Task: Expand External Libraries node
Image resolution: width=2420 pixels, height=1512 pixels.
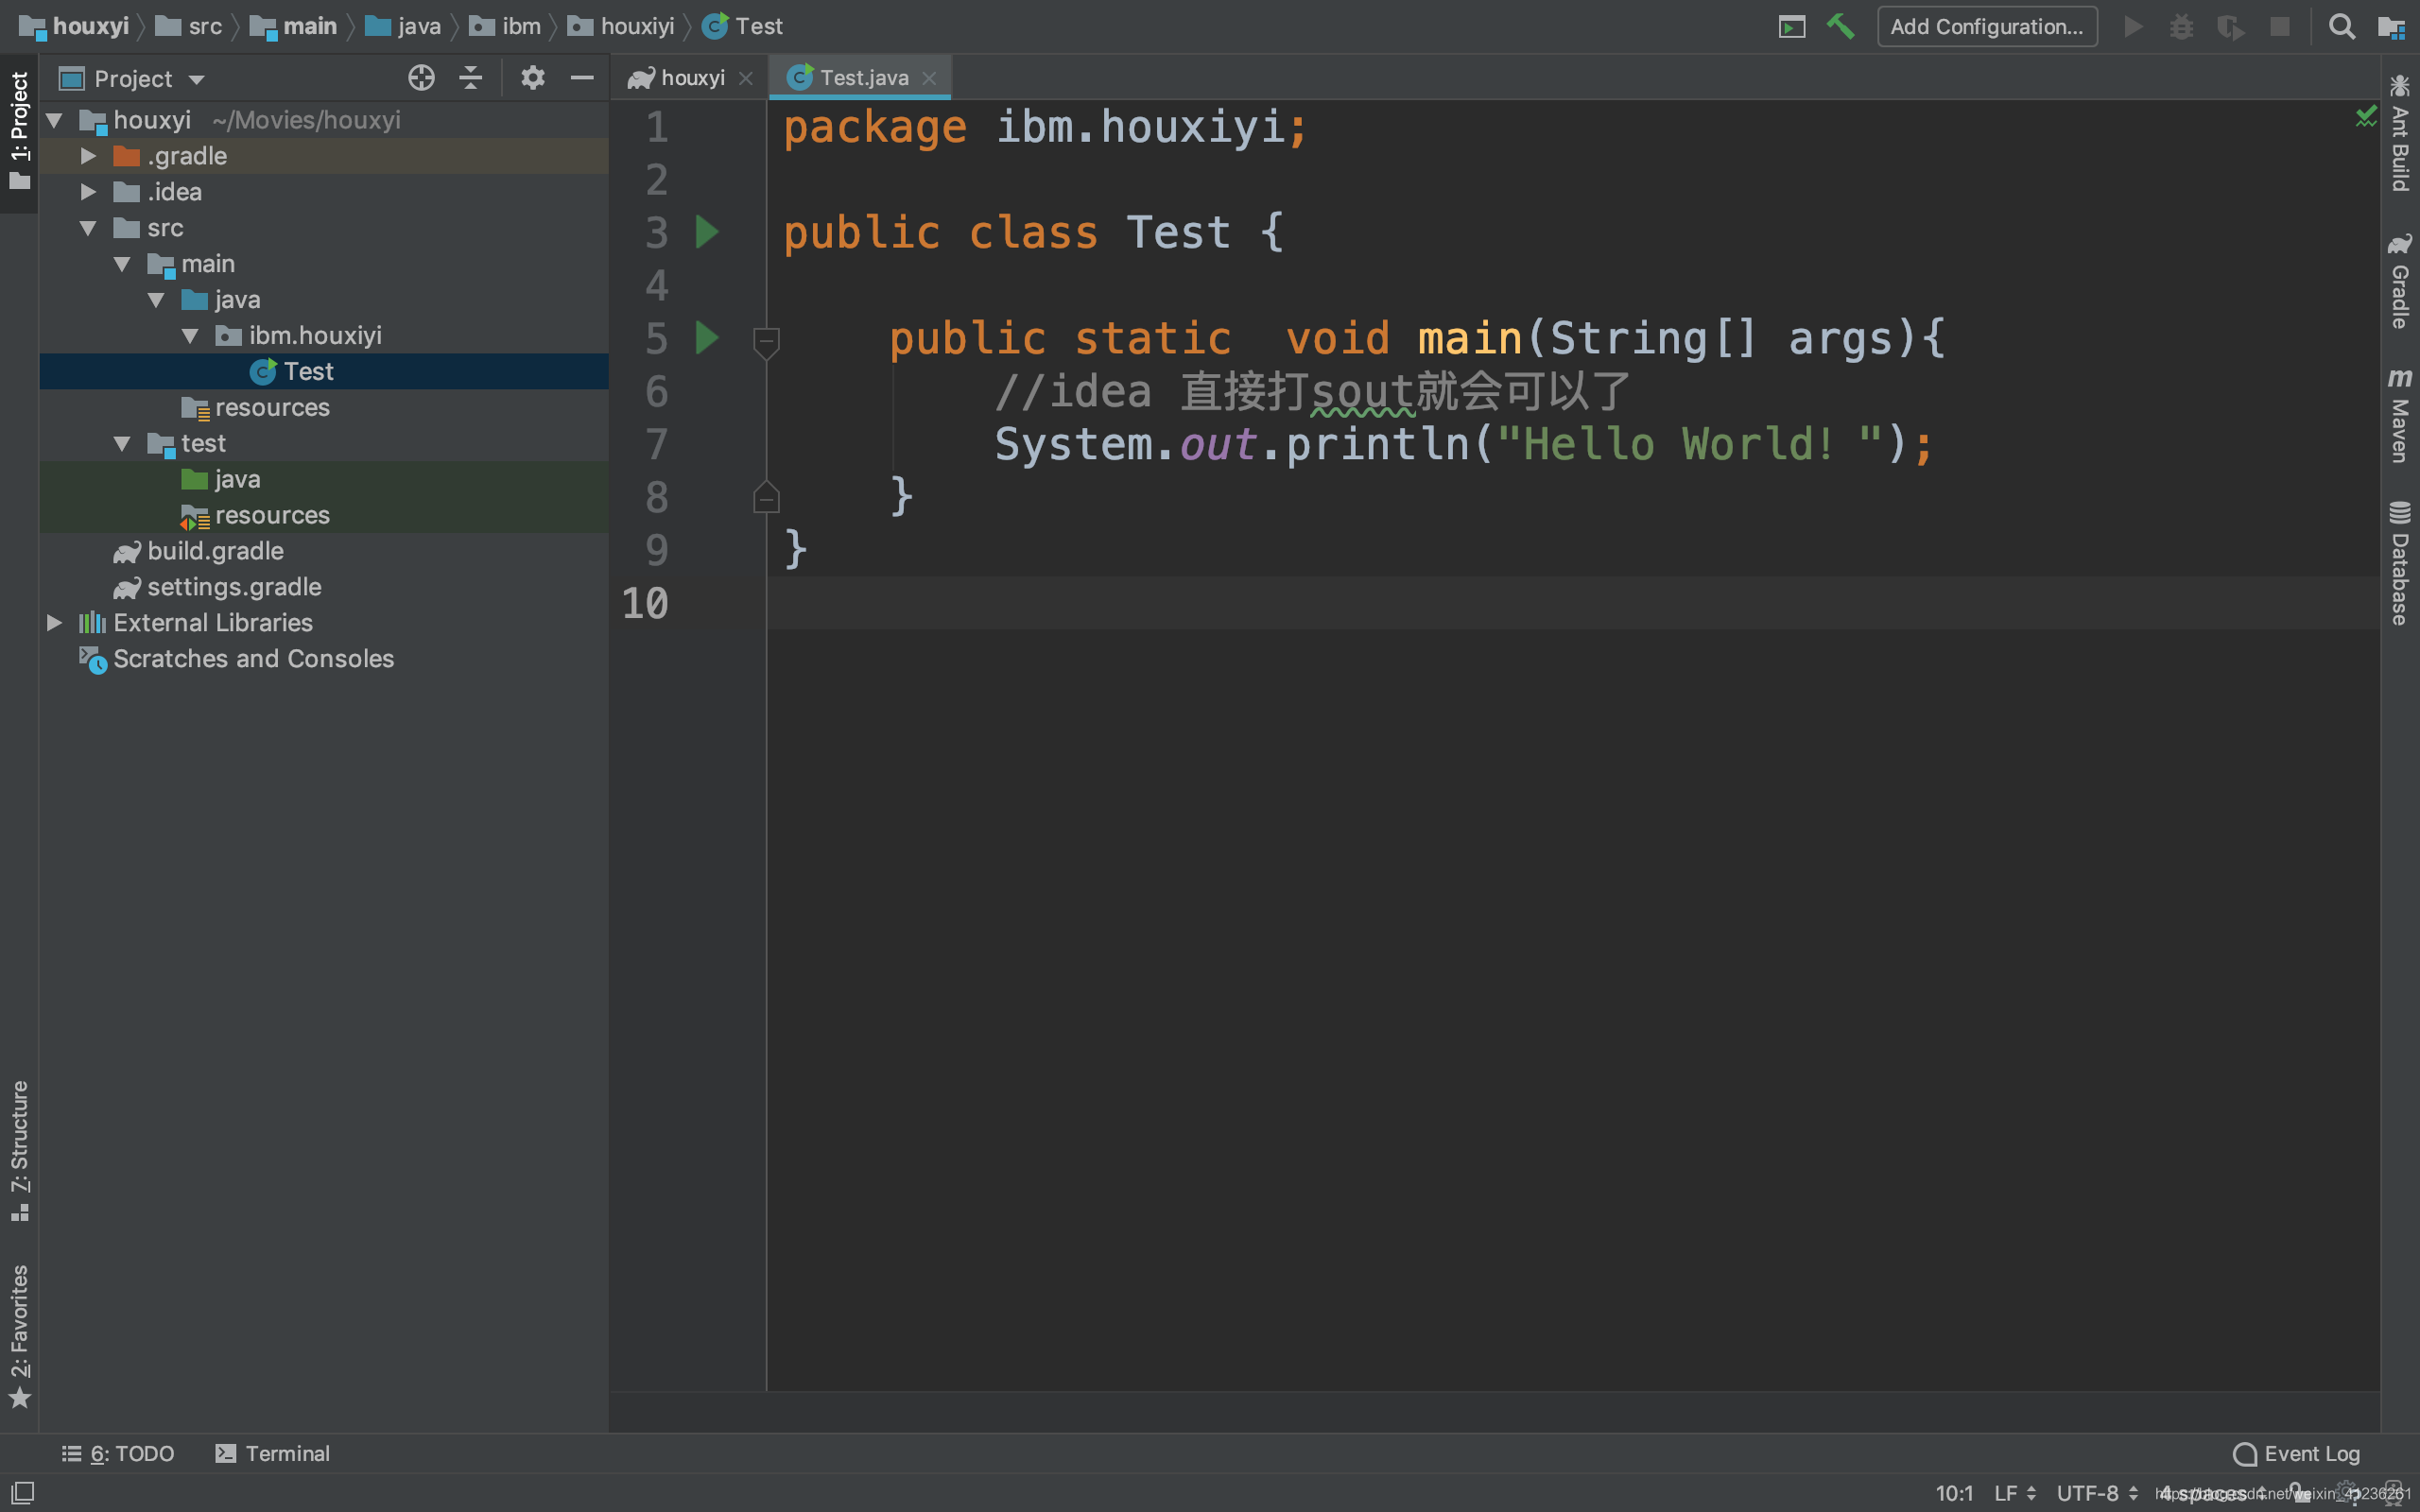Action: click(x=55, y=623)
